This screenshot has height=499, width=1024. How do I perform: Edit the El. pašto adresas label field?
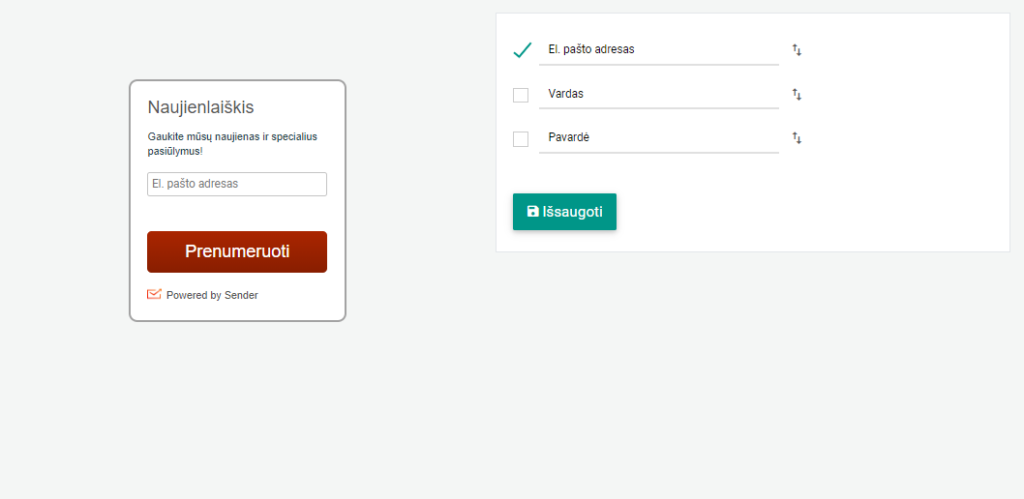pyautogui.click(x=659, y=50)
